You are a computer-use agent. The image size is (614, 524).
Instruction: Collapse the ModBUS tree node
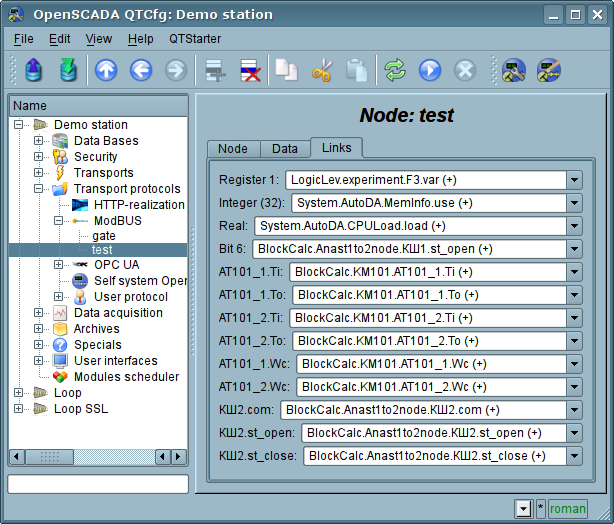[x=59, y=221]
